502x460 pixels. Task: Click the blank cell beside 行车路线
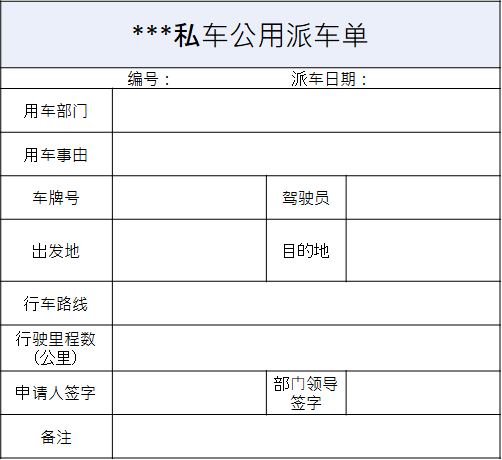tap(307, 303)
